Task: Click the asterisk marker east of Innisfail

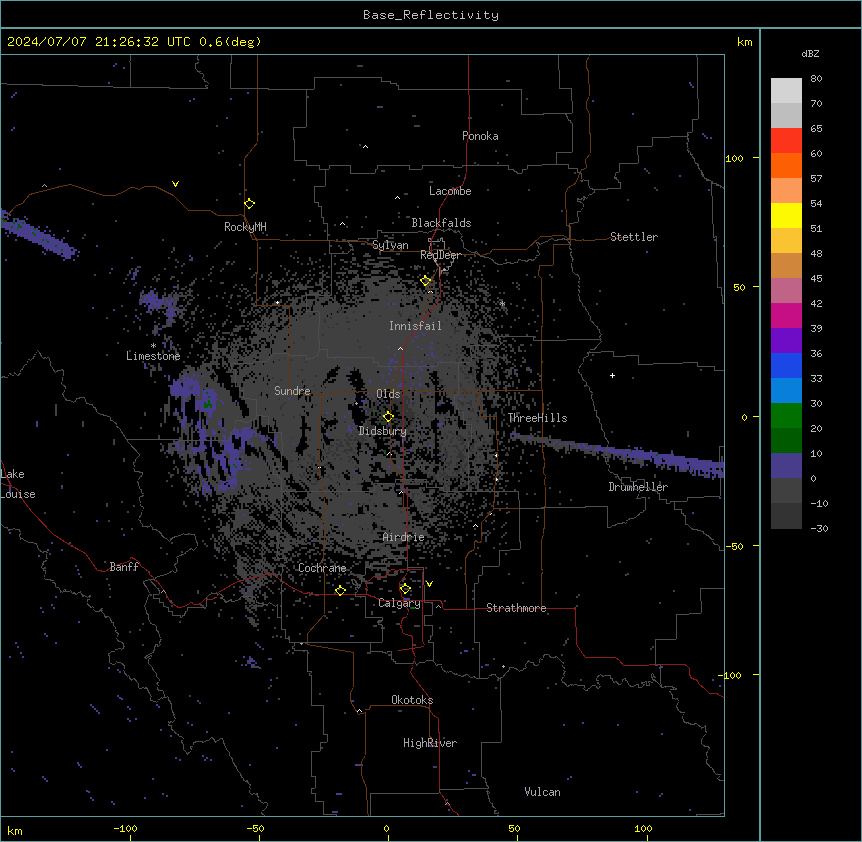Action: pyautogui.click(x=502, y=303)
